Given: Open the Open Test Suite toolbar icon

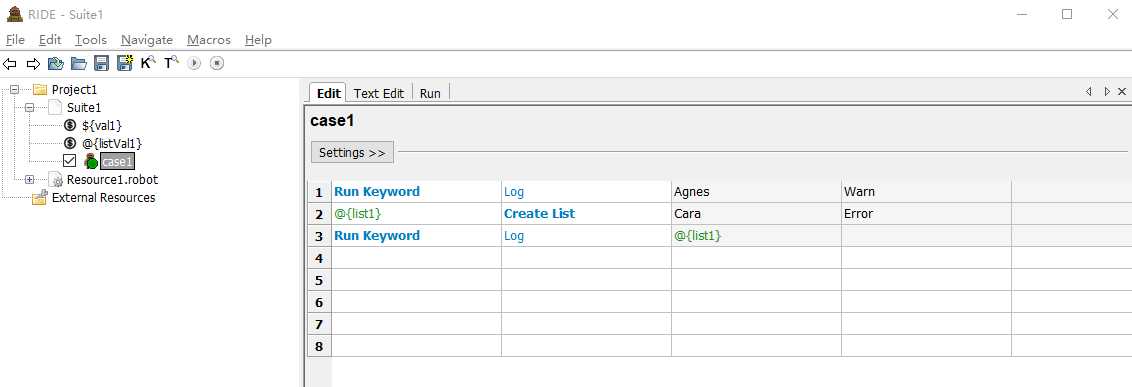Looking at the screenshot, I should [56, 64].
